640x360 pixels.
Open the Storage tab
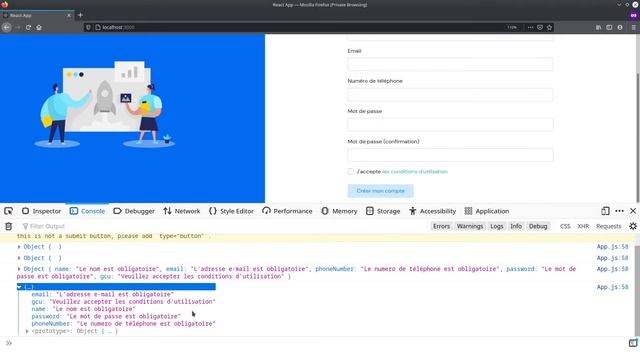tap(383, 211)
